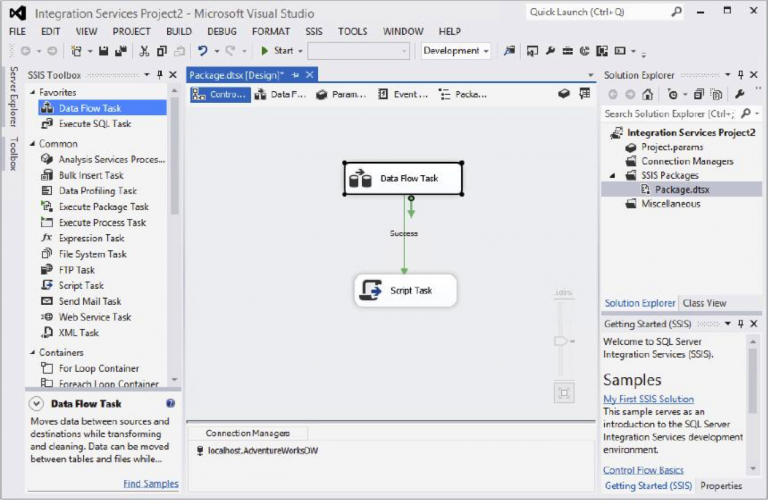Select Package.dtsx in Solution Explorer
This screenshot has height=500, width=768.
point(682,190)
